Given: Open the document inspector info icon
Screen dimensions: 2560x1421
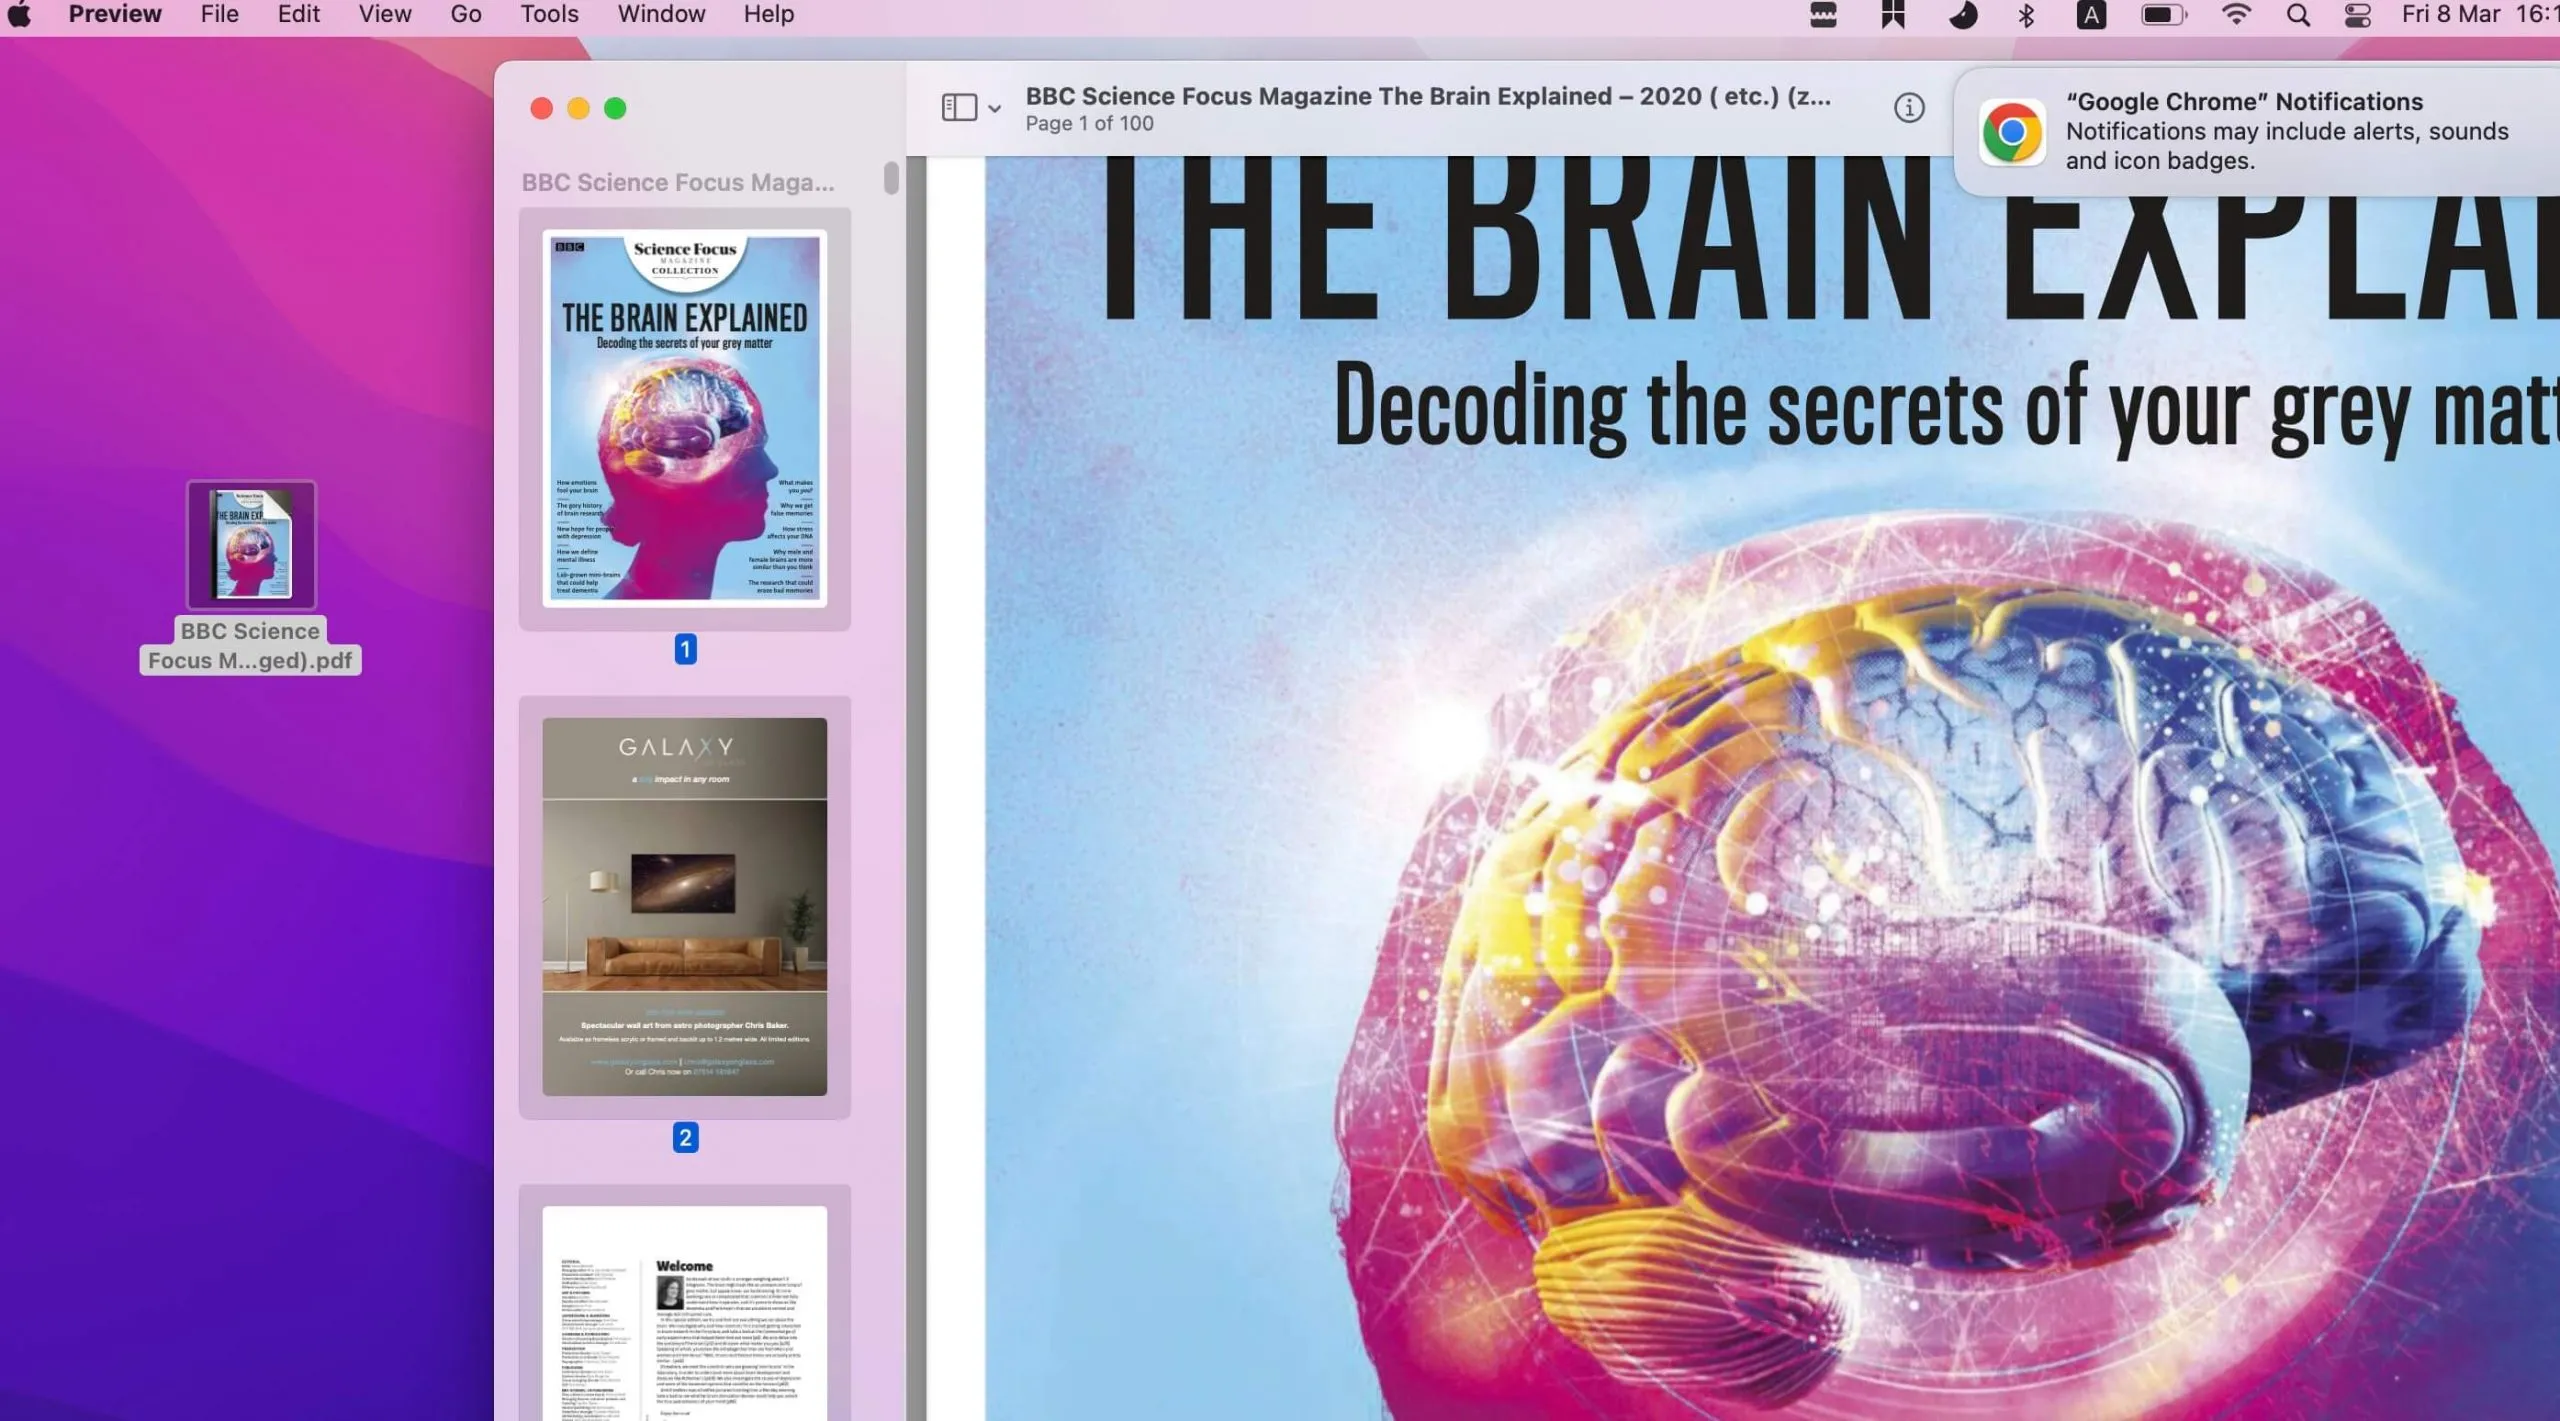Looking at the screenshot, I should pyautogui.click(x=1908, y=107).
